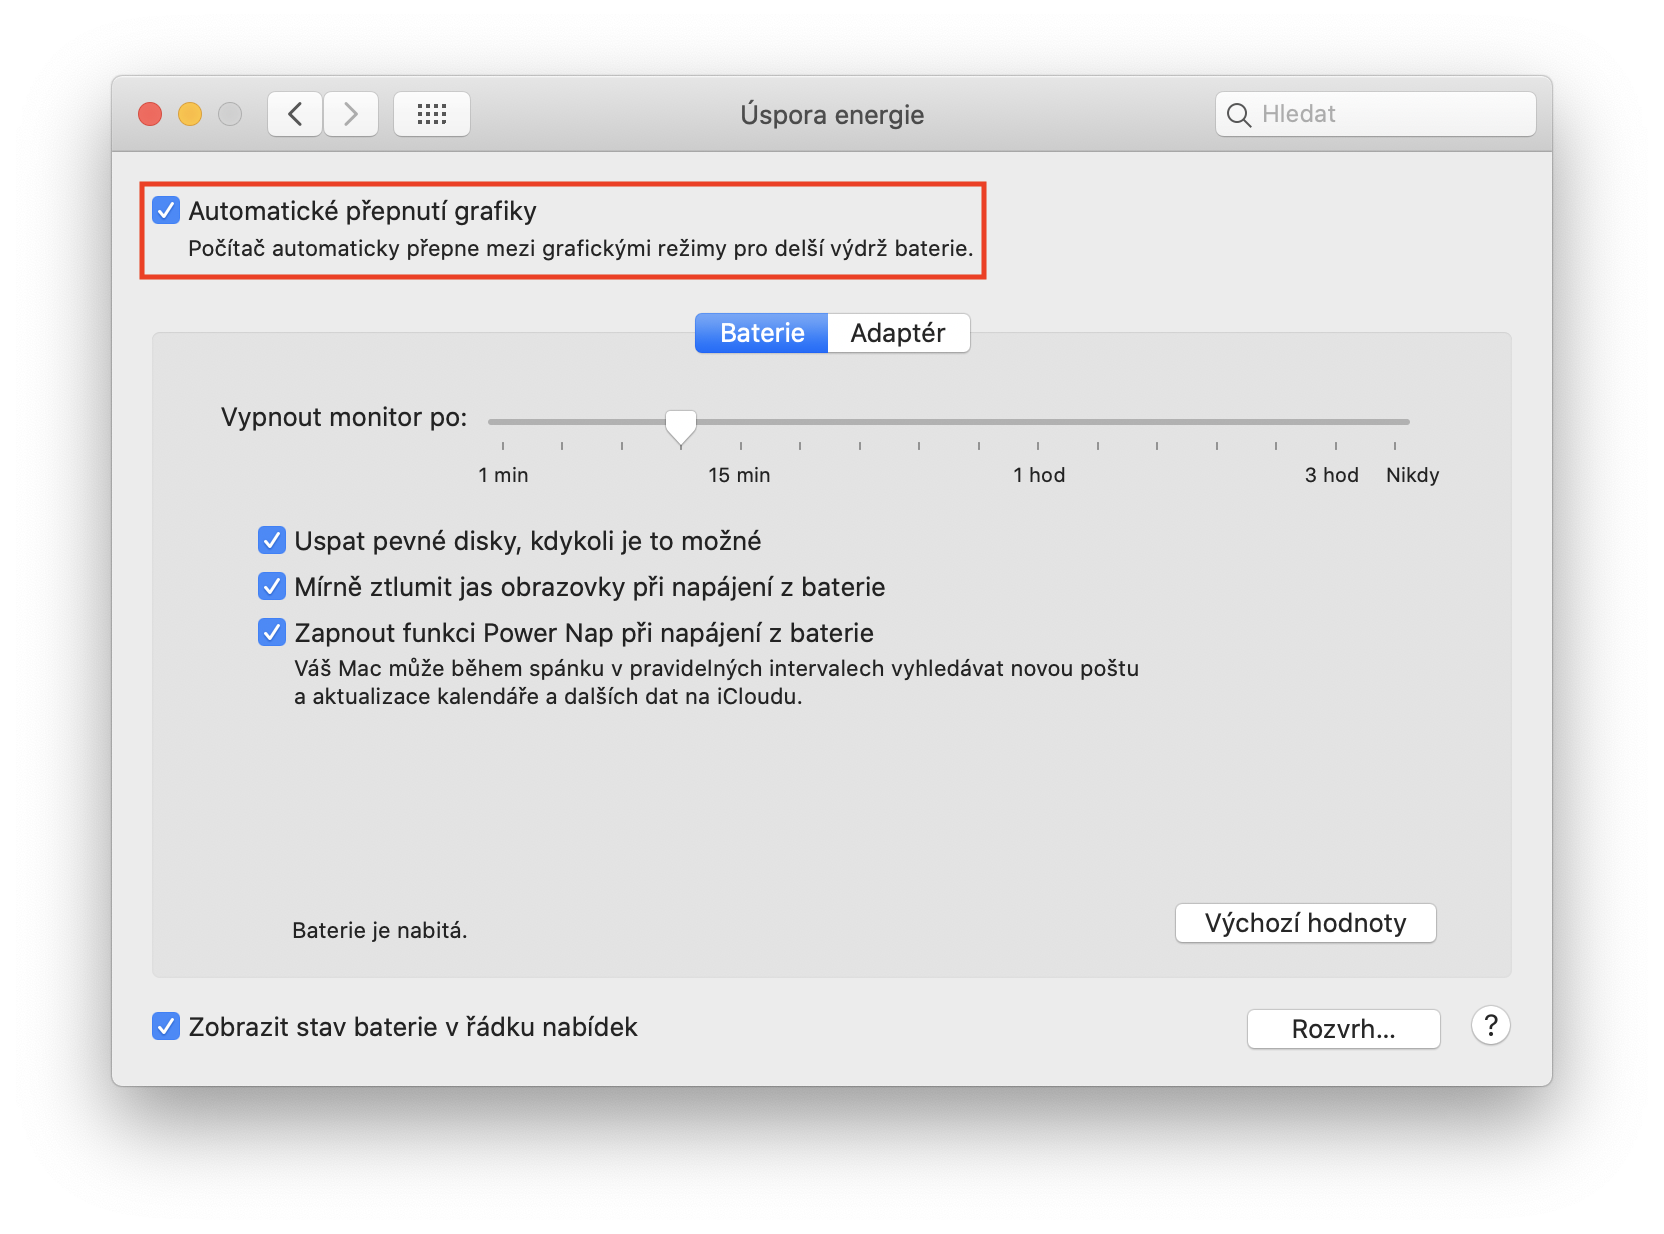The image size is (1664, 1234).
Task: Click the Výchozí hodnoty button
Action: click(x=1306, y=923)
